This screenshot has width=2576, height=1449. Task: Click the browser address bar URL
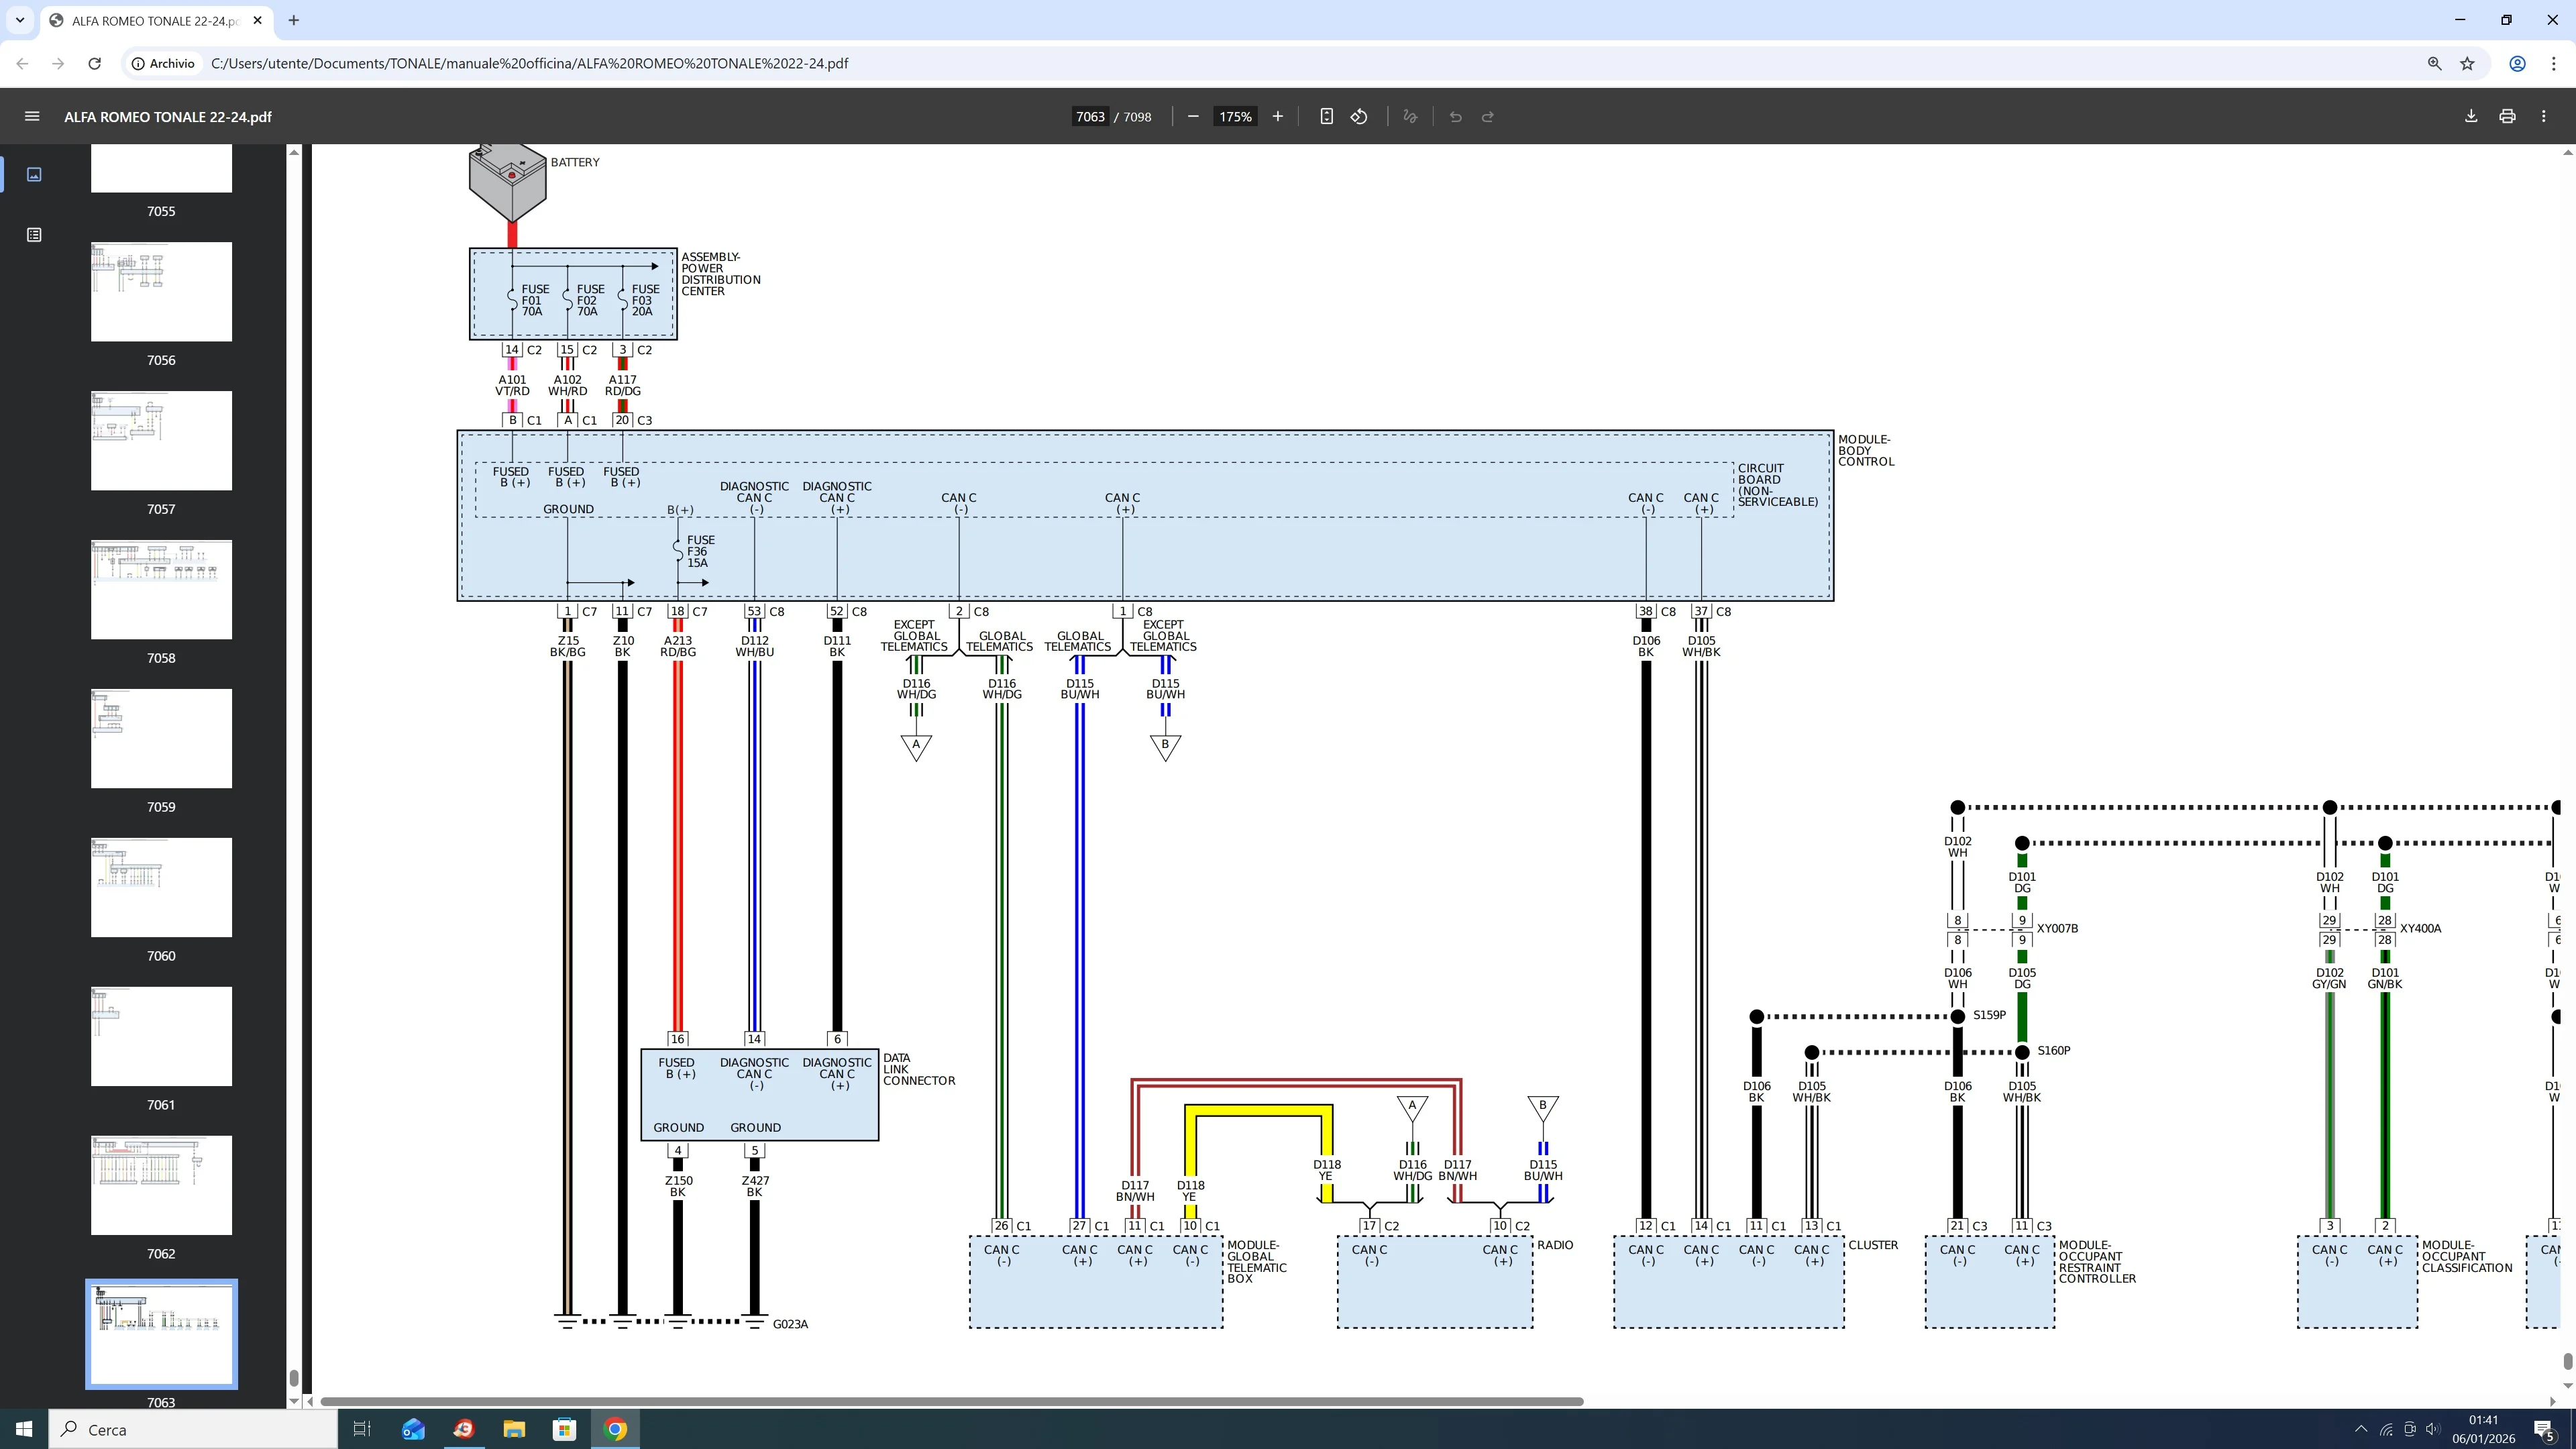tap(529, 63)
